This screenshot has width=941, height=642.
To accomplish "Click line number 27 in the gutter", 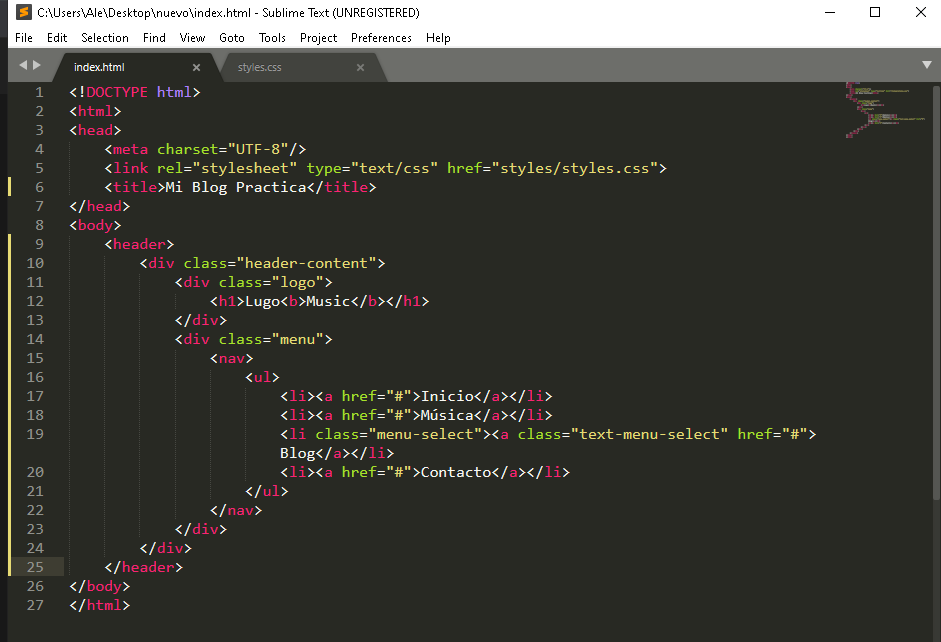I will point(35,605).
